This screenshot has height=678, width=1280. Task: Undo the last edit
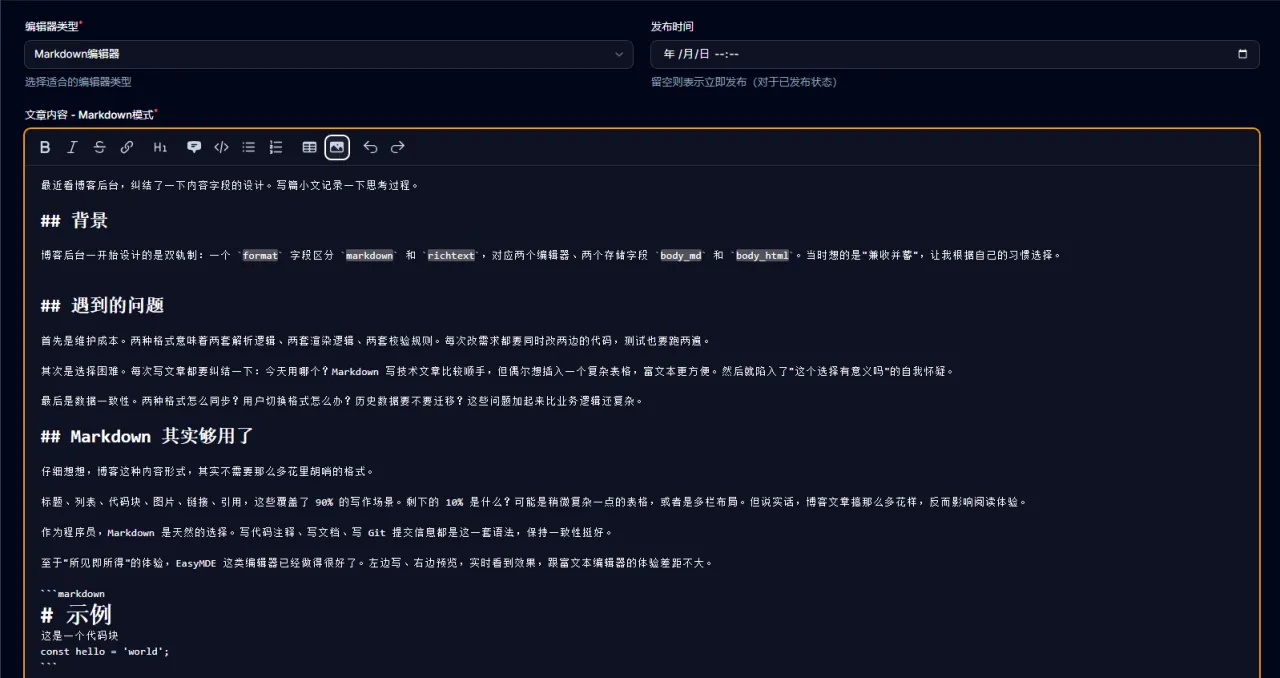click(370, 147)
